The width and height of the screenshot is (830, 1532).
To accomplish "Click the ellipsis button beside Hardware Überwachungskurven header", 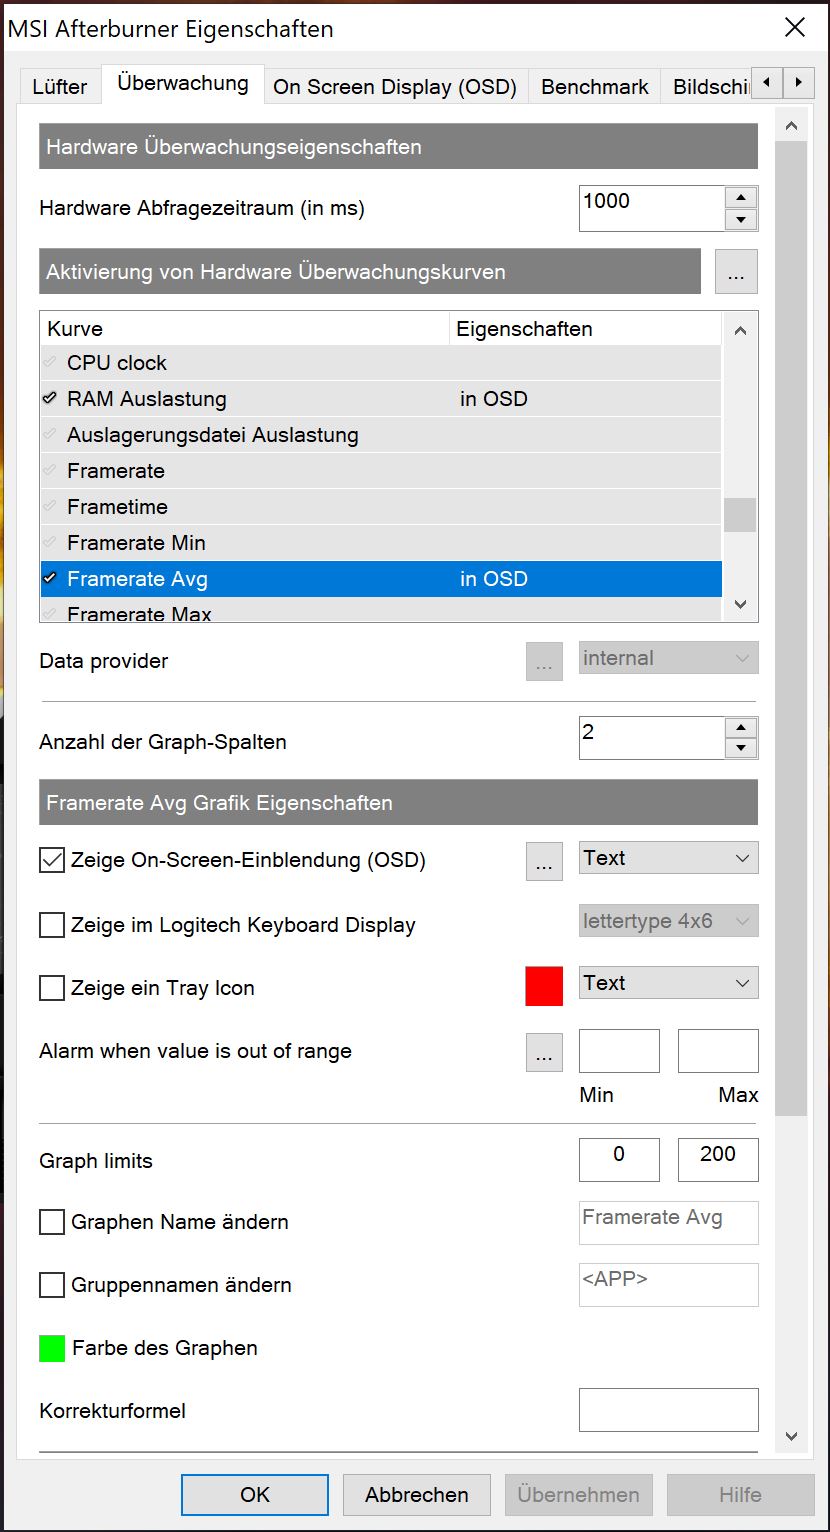I will 736,272.
